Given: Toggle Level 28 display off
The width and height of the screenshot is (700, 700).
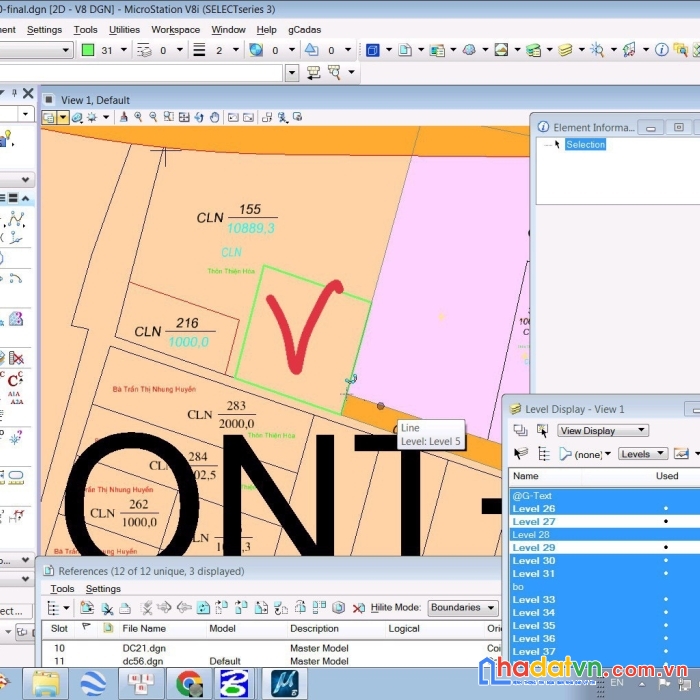Looking at the screenshot, I should pos(531,535).
